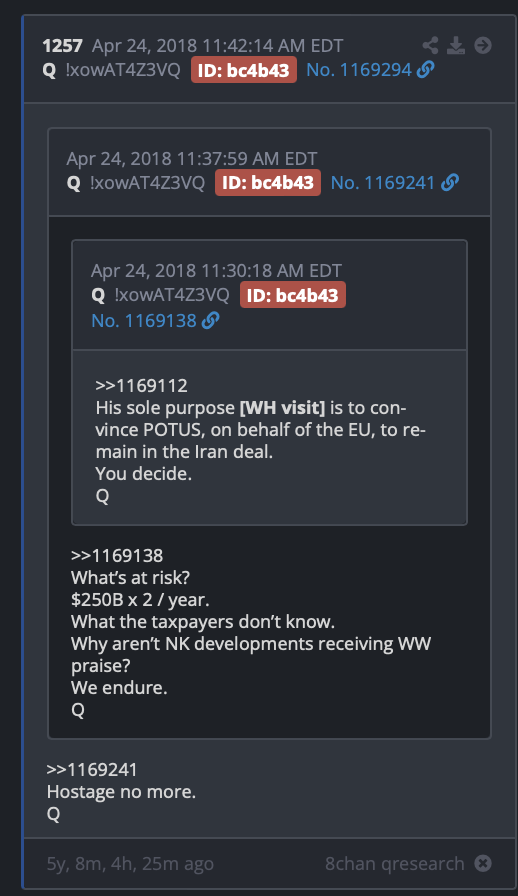Click chain link icon beside No. 1169294

[425, 70]
